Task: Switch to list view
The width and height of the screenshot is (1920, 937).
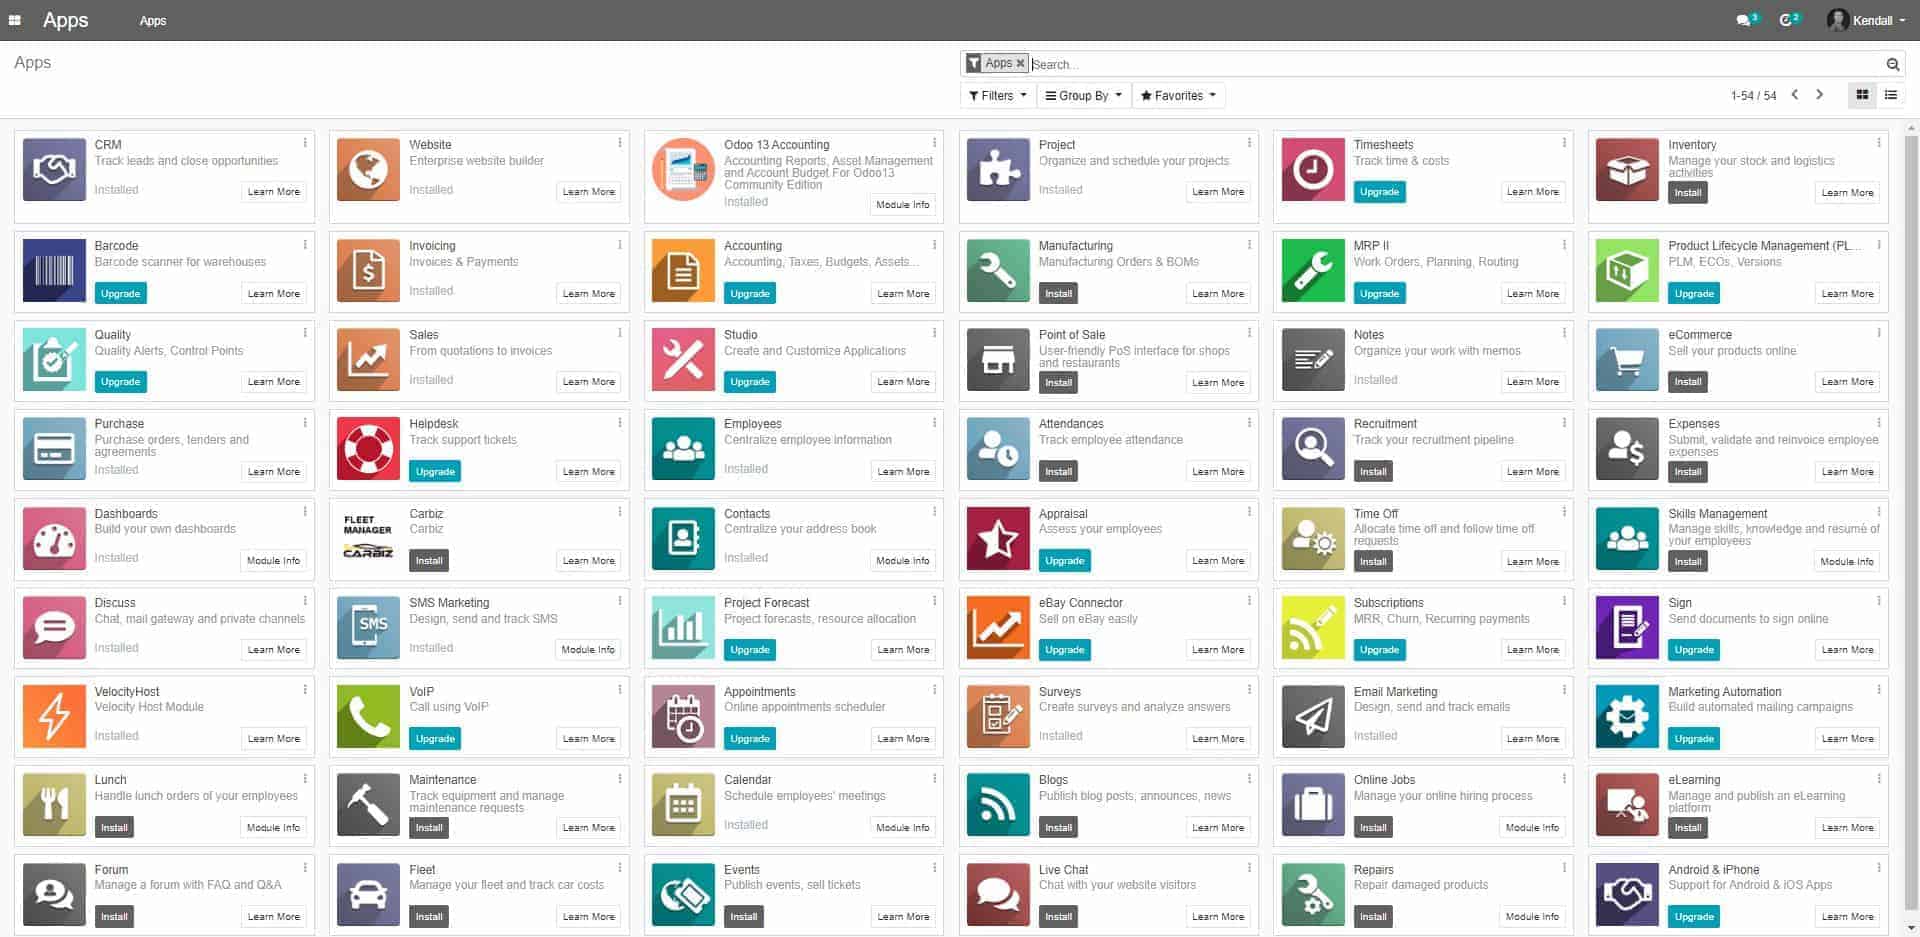Action: [x=1890, y=95]
